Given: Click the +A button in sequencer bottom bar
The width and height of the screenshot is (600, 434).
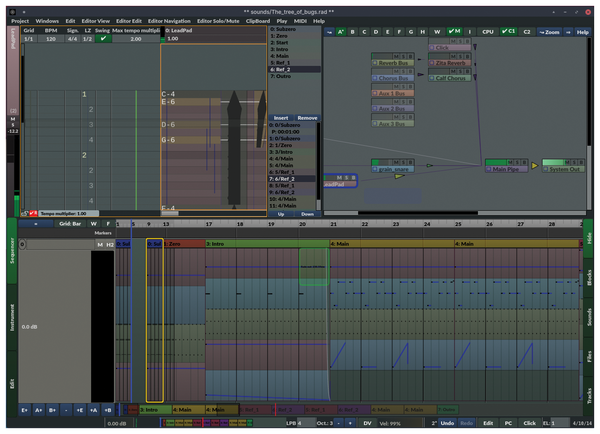Looking at the screenshot, I should click(94, 410).
